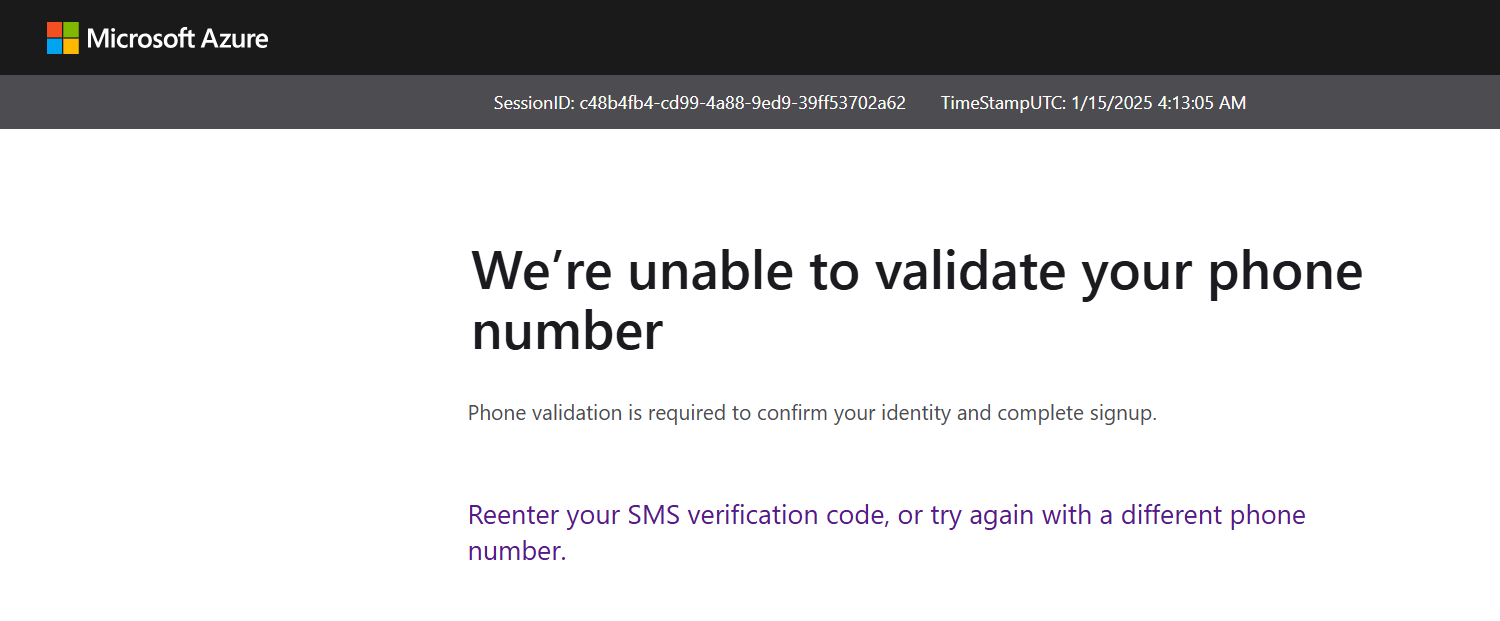The width and height of the screenshot is (1500, 621).
Task: Click the green square of Microsoft logo
Action: point(71,29)
